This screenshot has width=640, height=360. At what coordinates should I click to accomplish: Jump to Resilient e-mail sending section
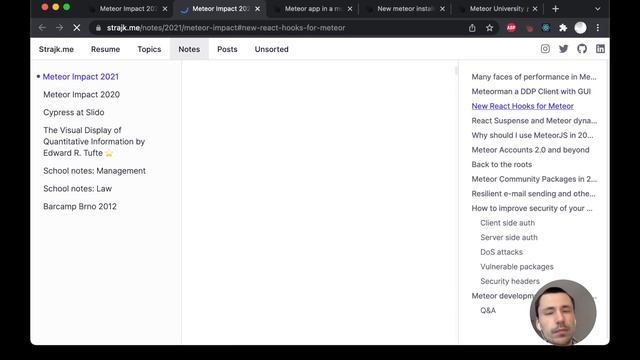533,193
